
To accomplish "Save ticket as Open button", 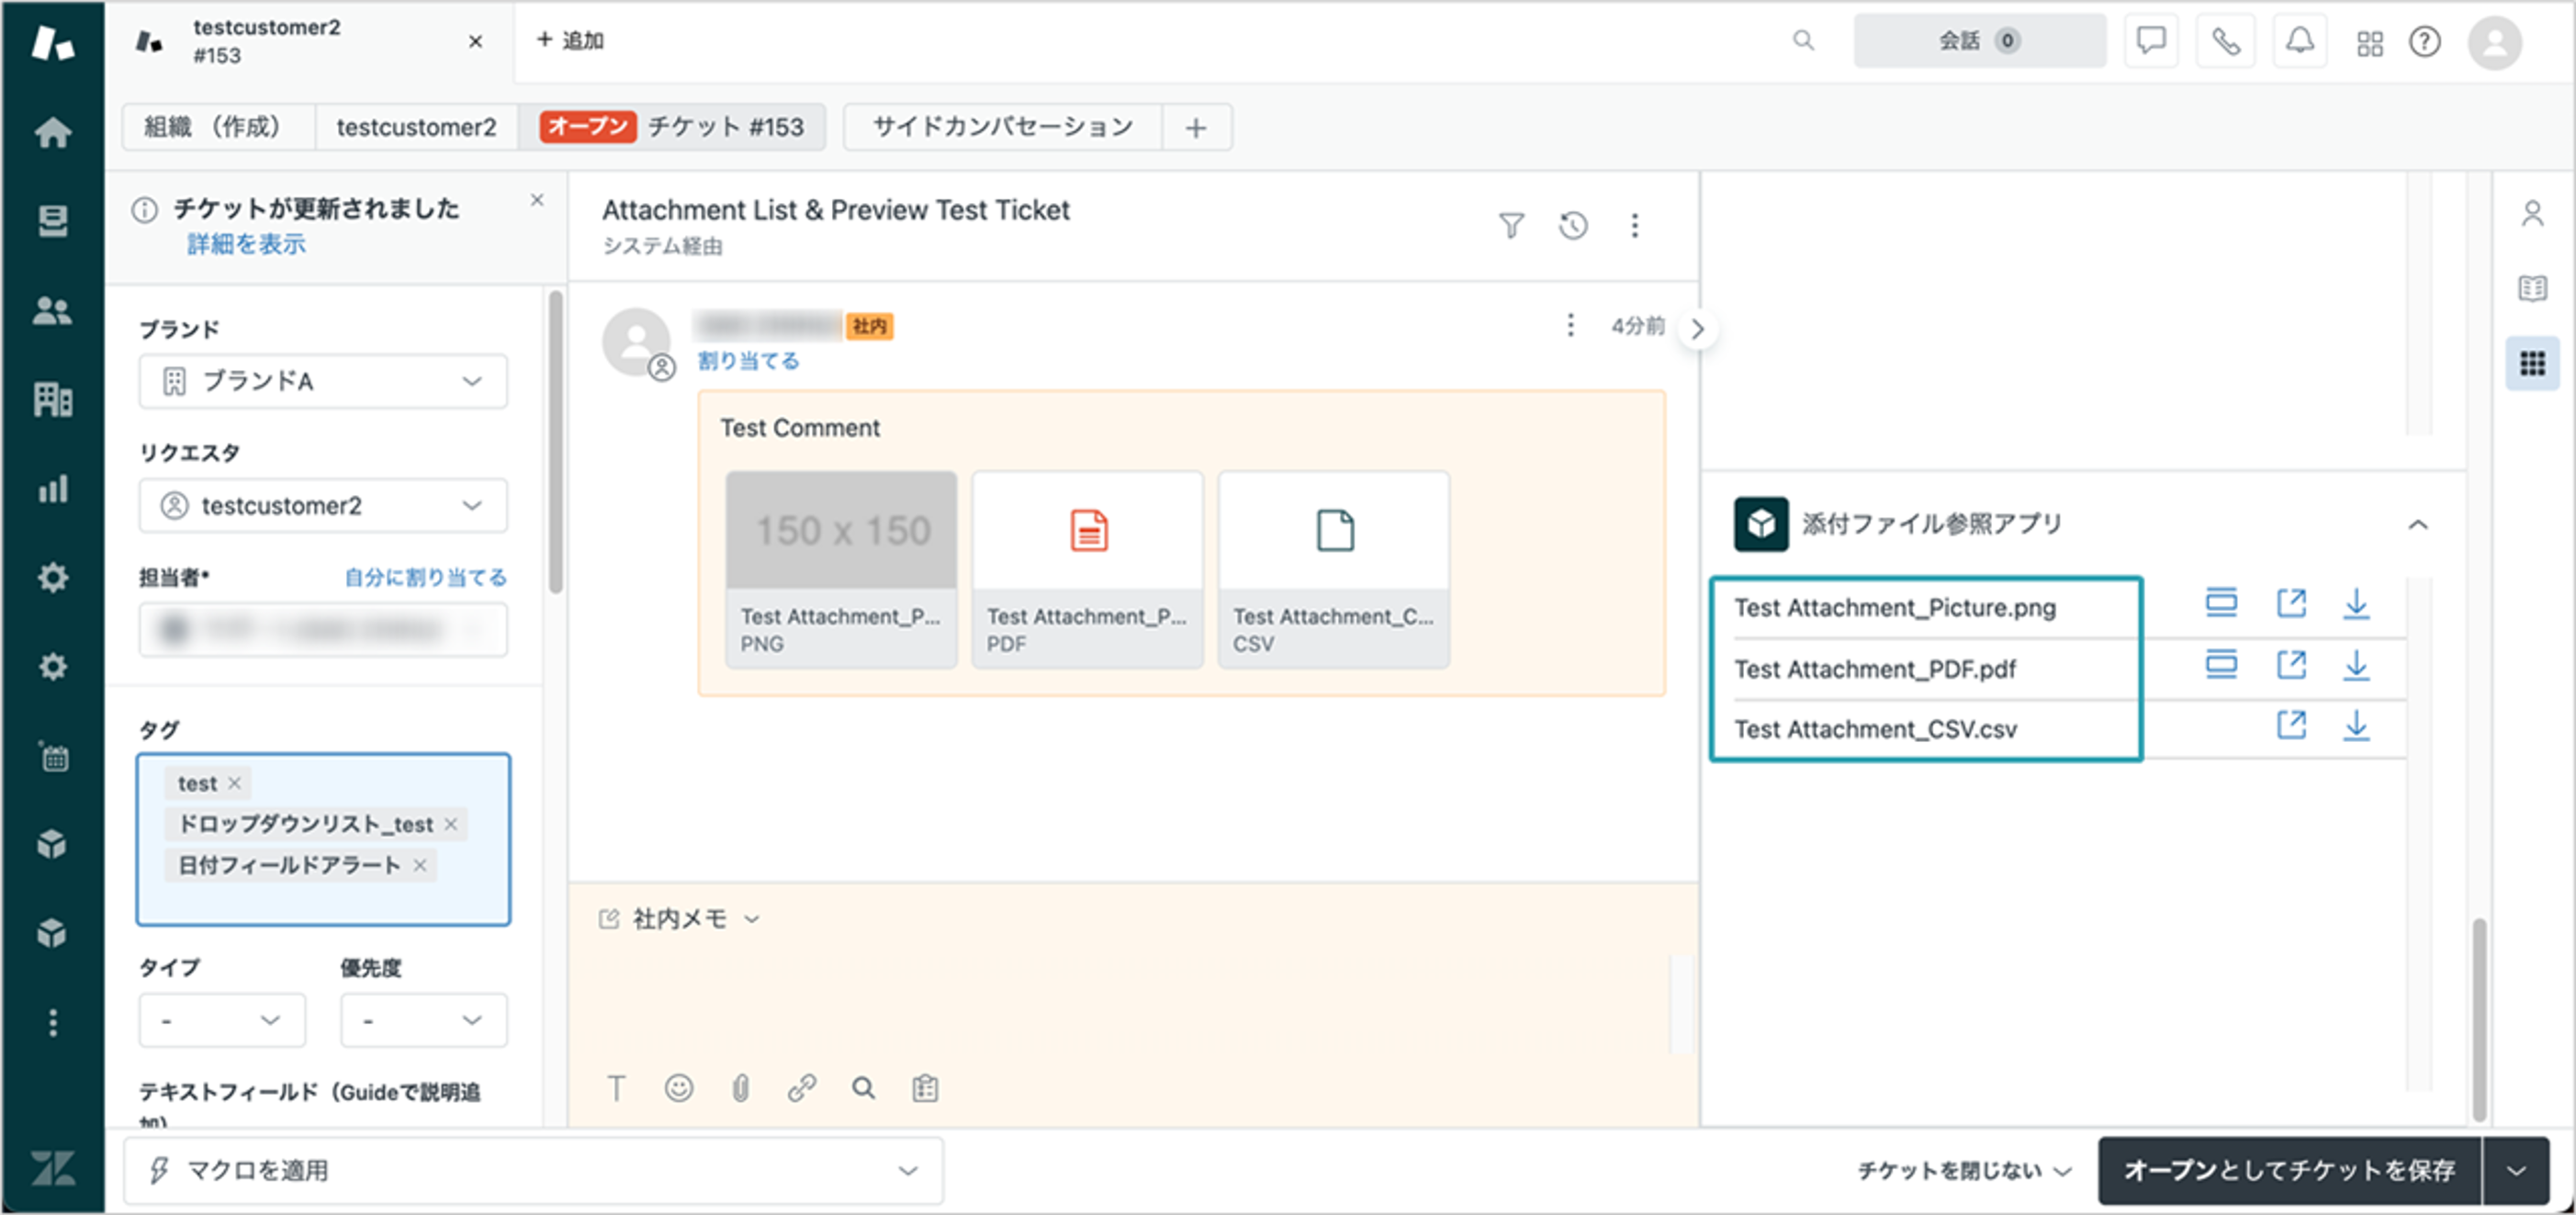I will (x=2289, y=1170).
